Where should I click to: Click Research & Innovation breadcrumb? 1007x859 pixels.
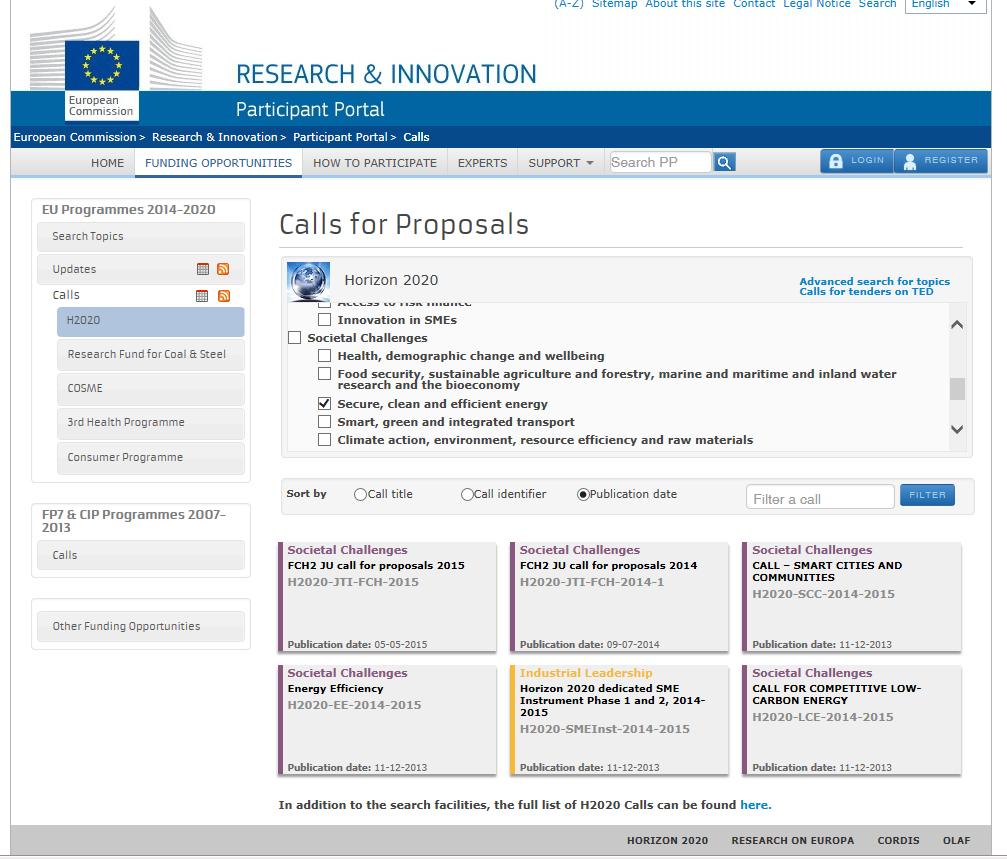tap(215, 137)
